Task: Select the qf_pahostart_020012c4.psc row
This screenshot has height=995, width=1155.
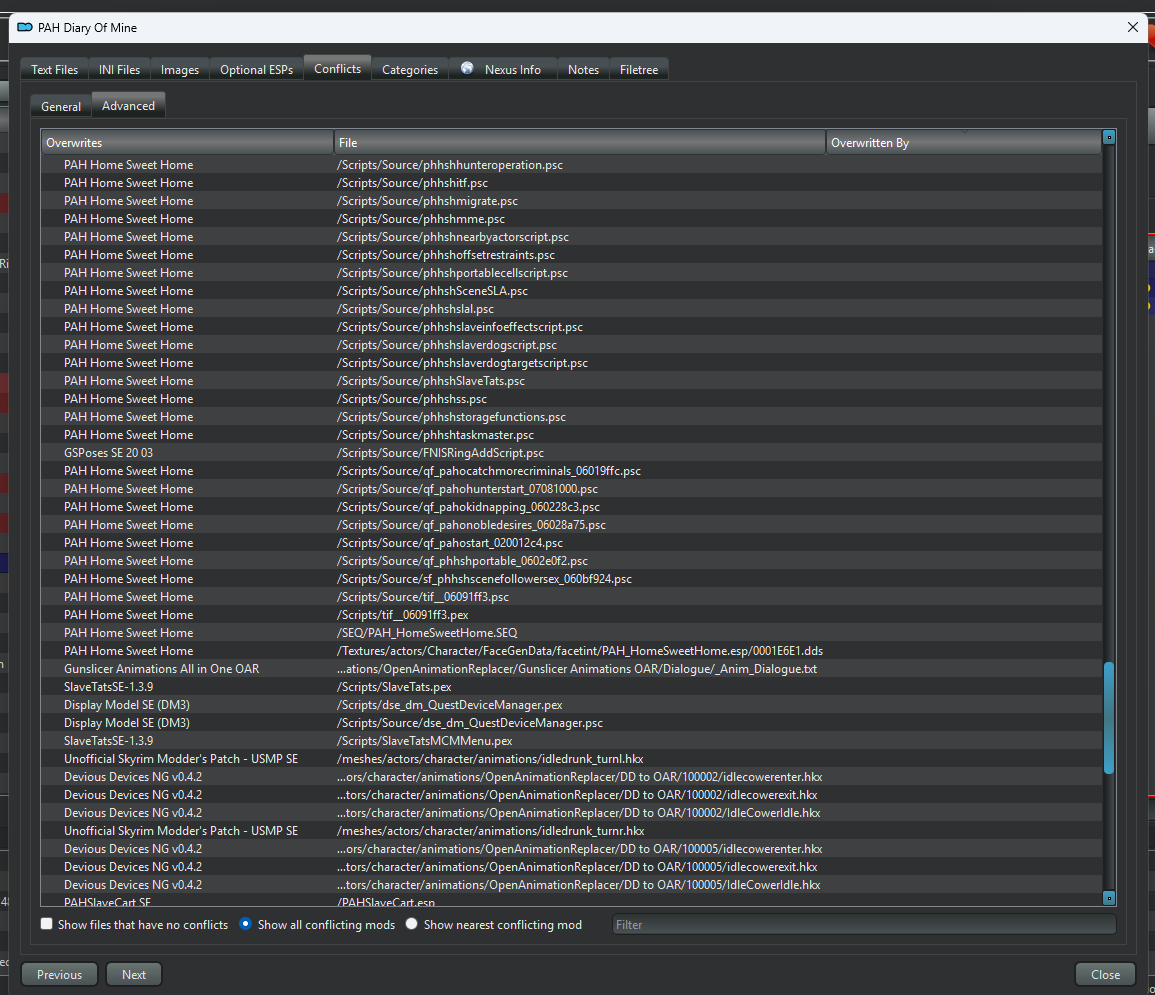Action: (572, 543)
